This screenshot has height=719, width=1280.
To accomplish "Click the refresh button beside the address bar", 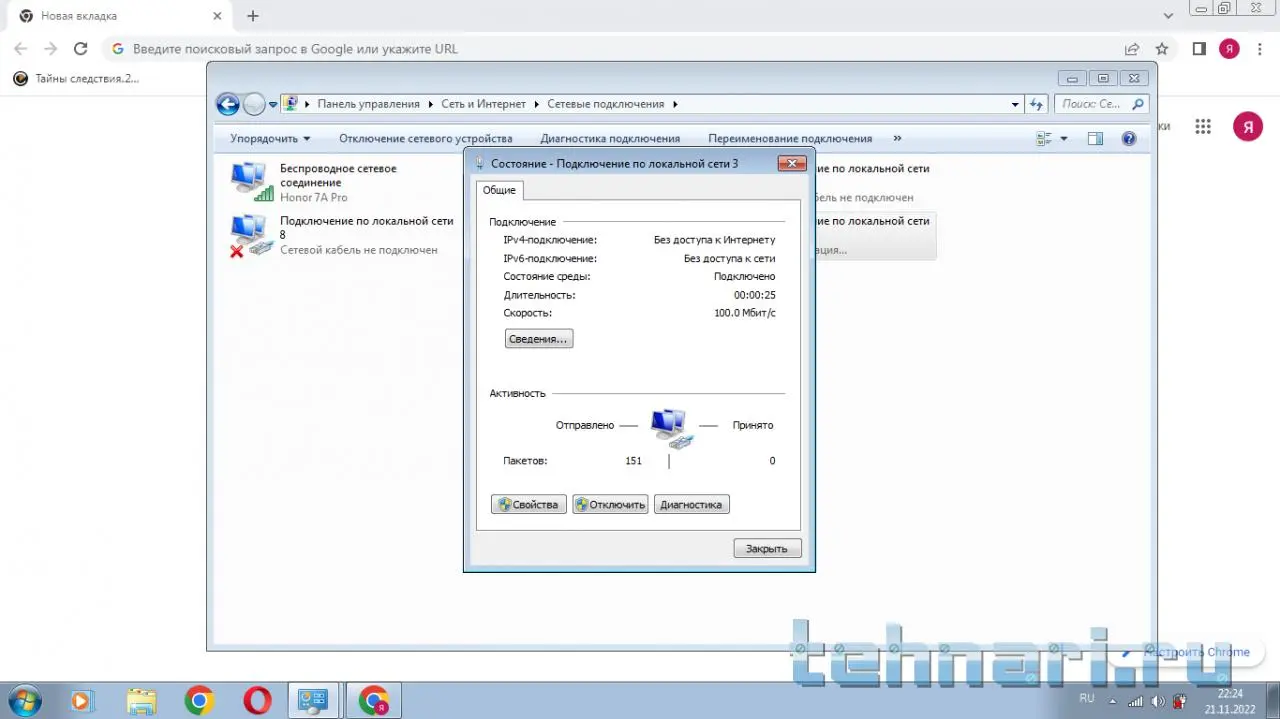I will point(1036,104).
